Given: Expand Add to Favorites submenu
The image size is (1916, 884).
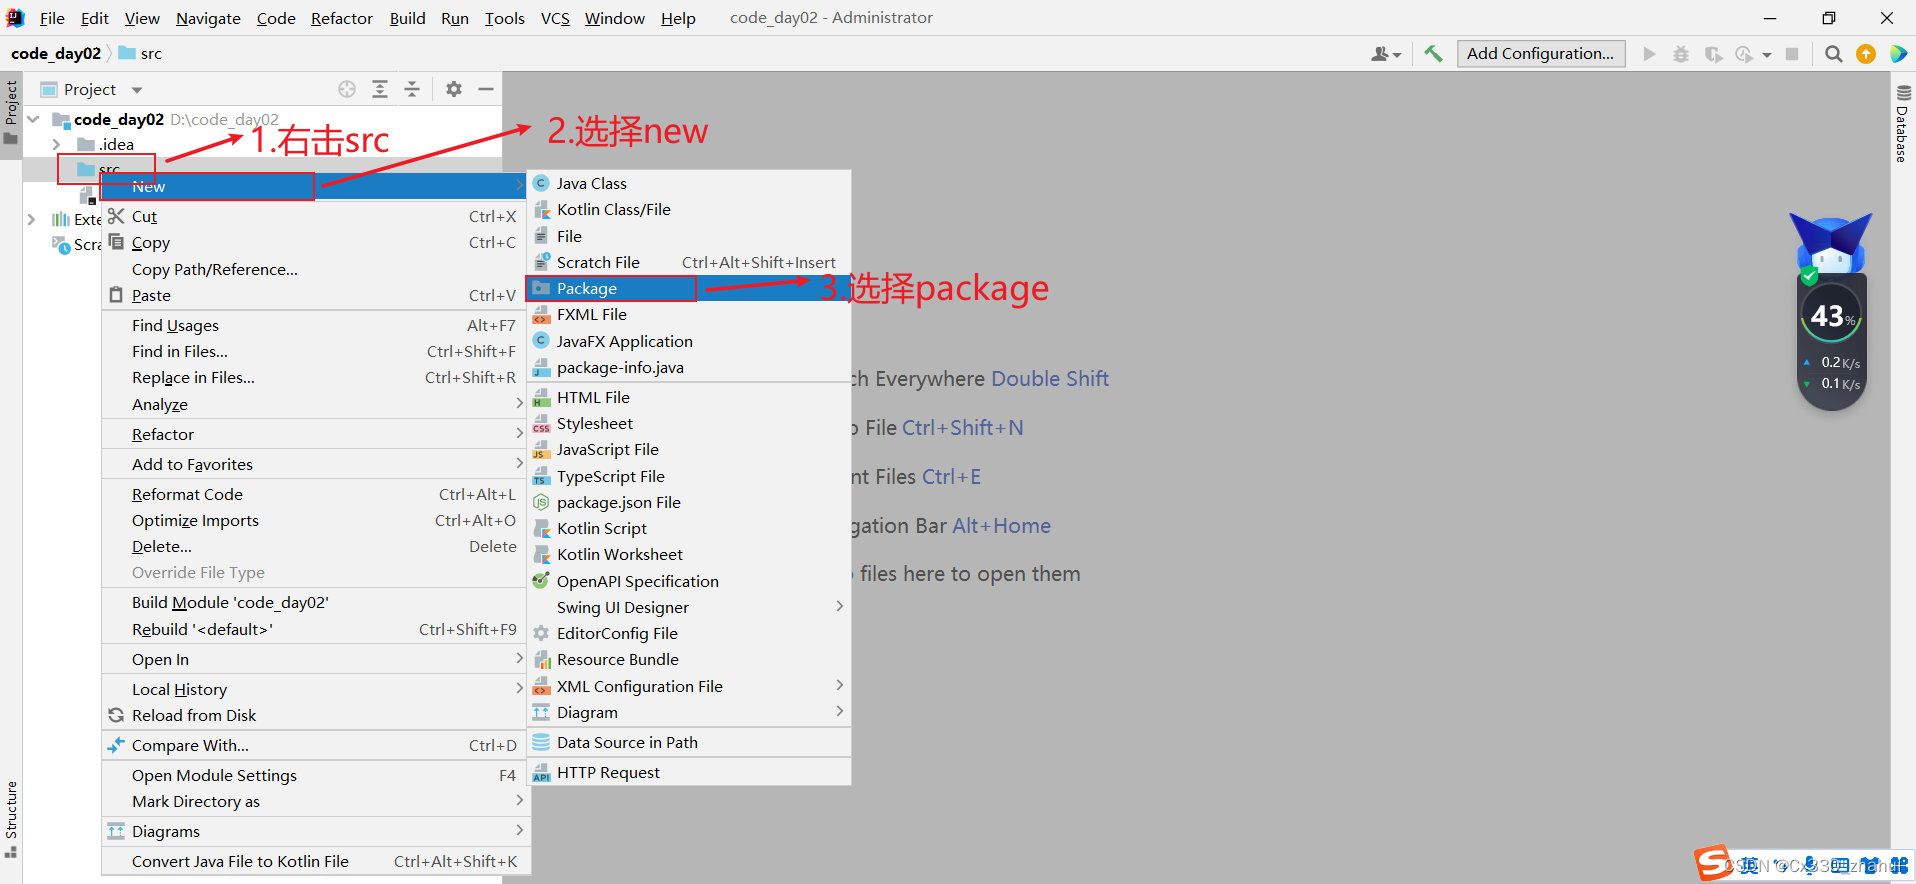Looking at the screenshot, I should (x=315, y=464).
